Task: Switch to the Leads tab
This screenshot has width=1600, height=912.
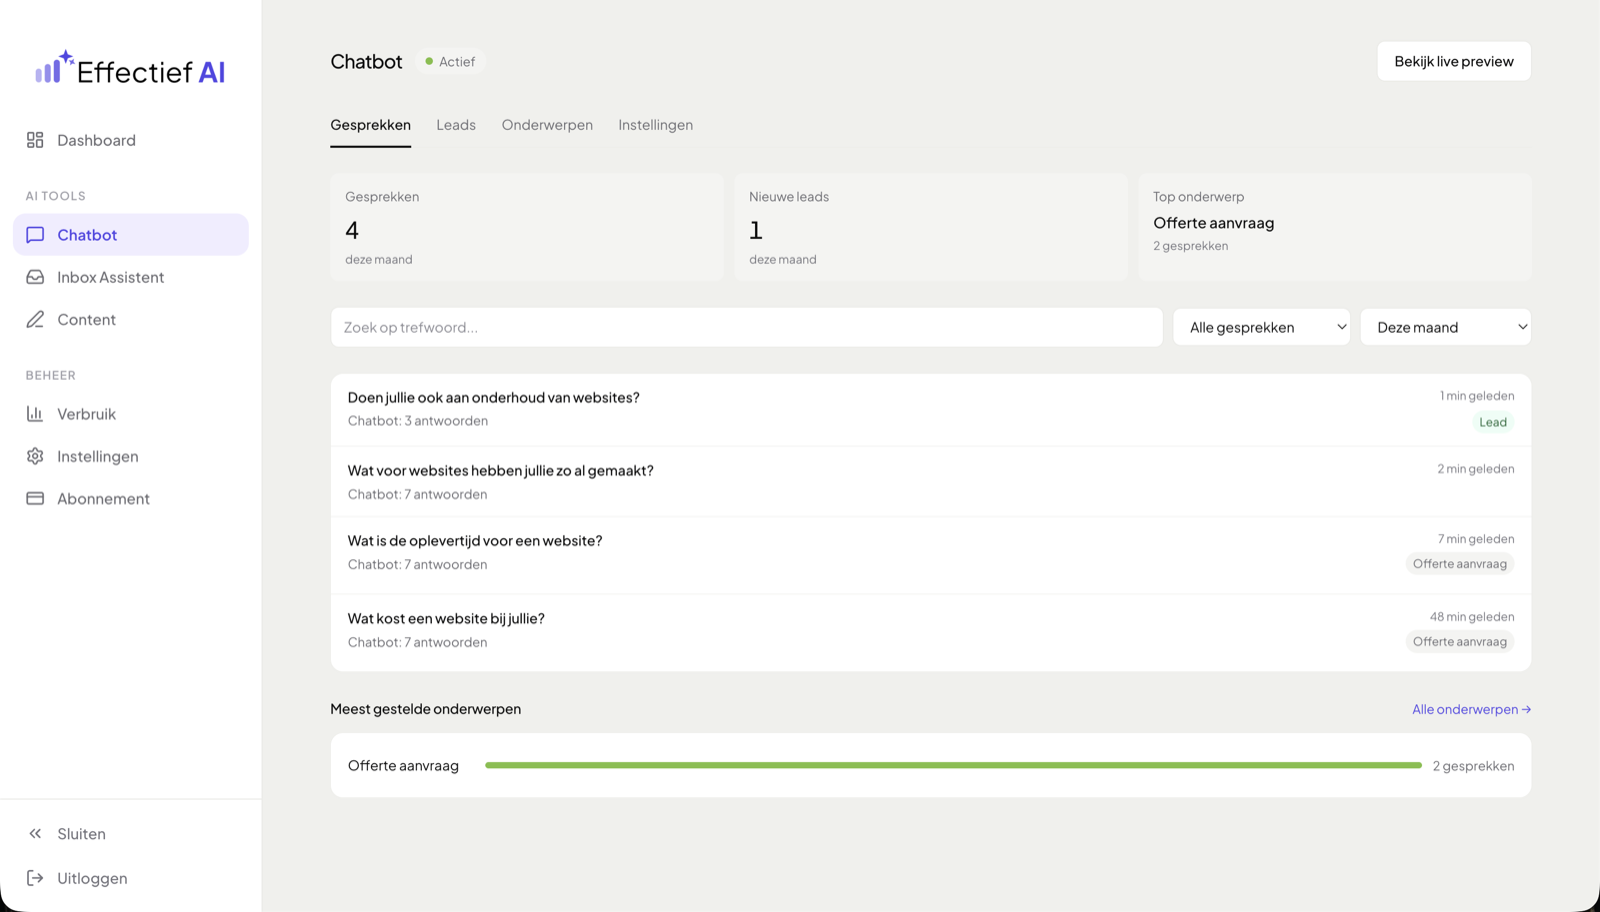Action: 456,125
